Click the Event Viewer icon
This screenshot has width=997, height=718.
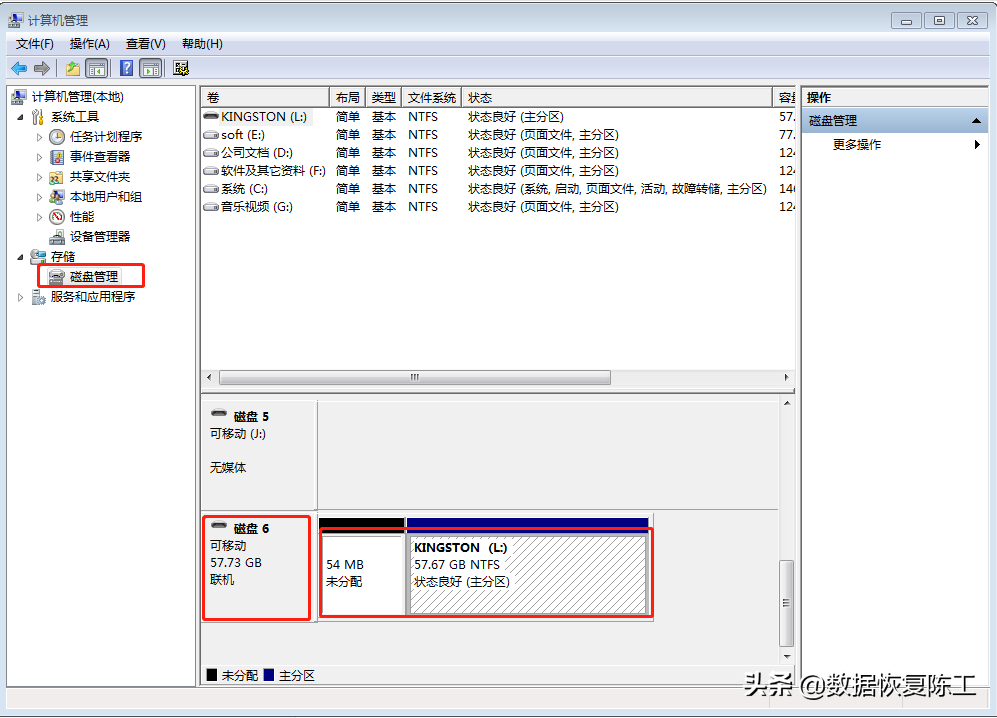pos(57,157)
